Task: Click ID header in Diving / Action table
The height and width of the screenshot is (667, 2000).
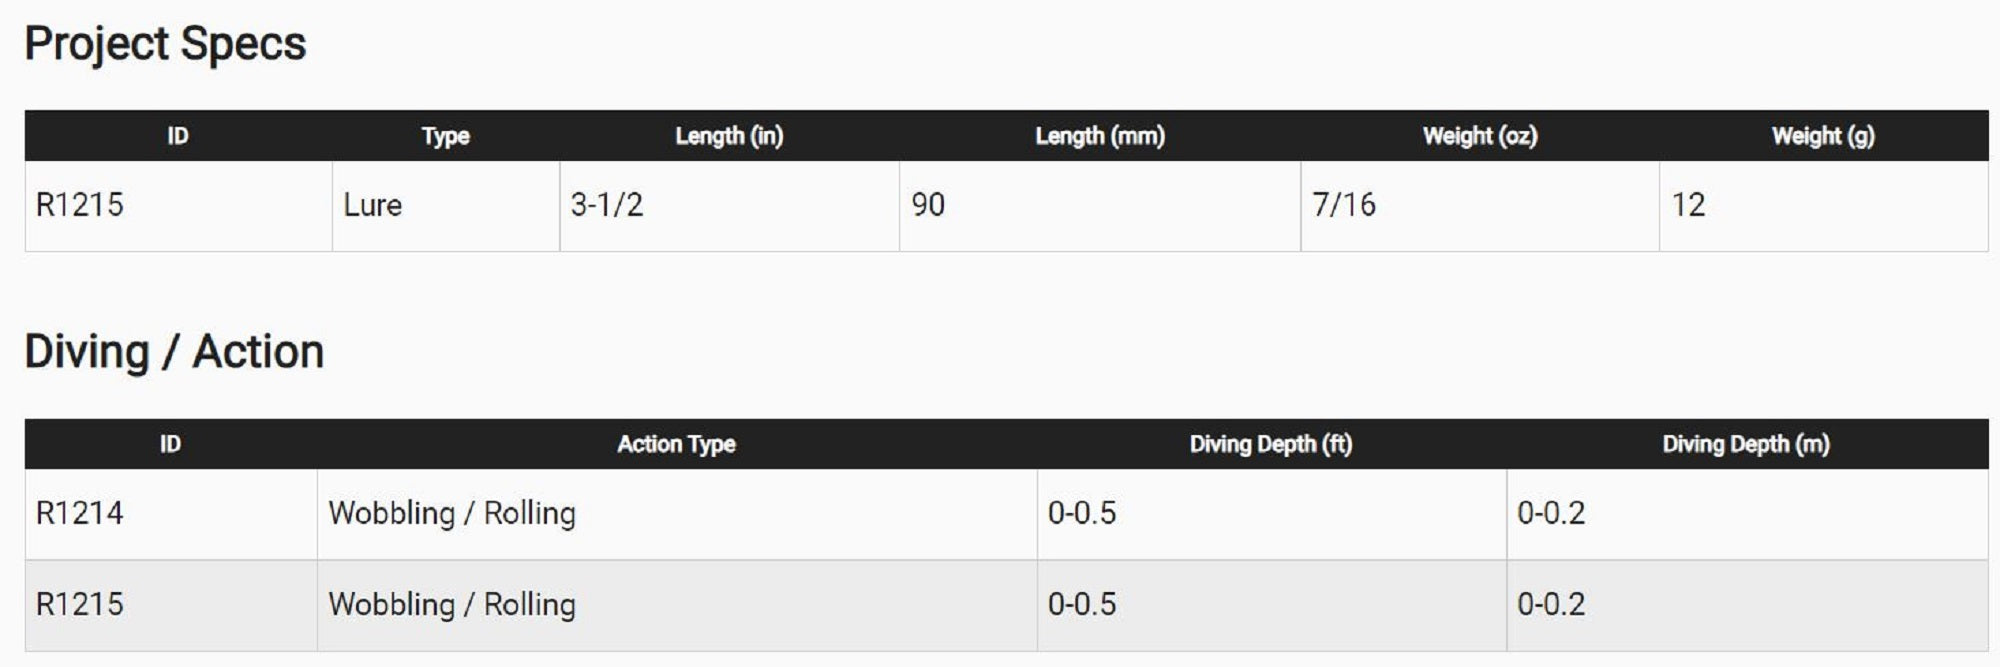Action: (171, 444)
